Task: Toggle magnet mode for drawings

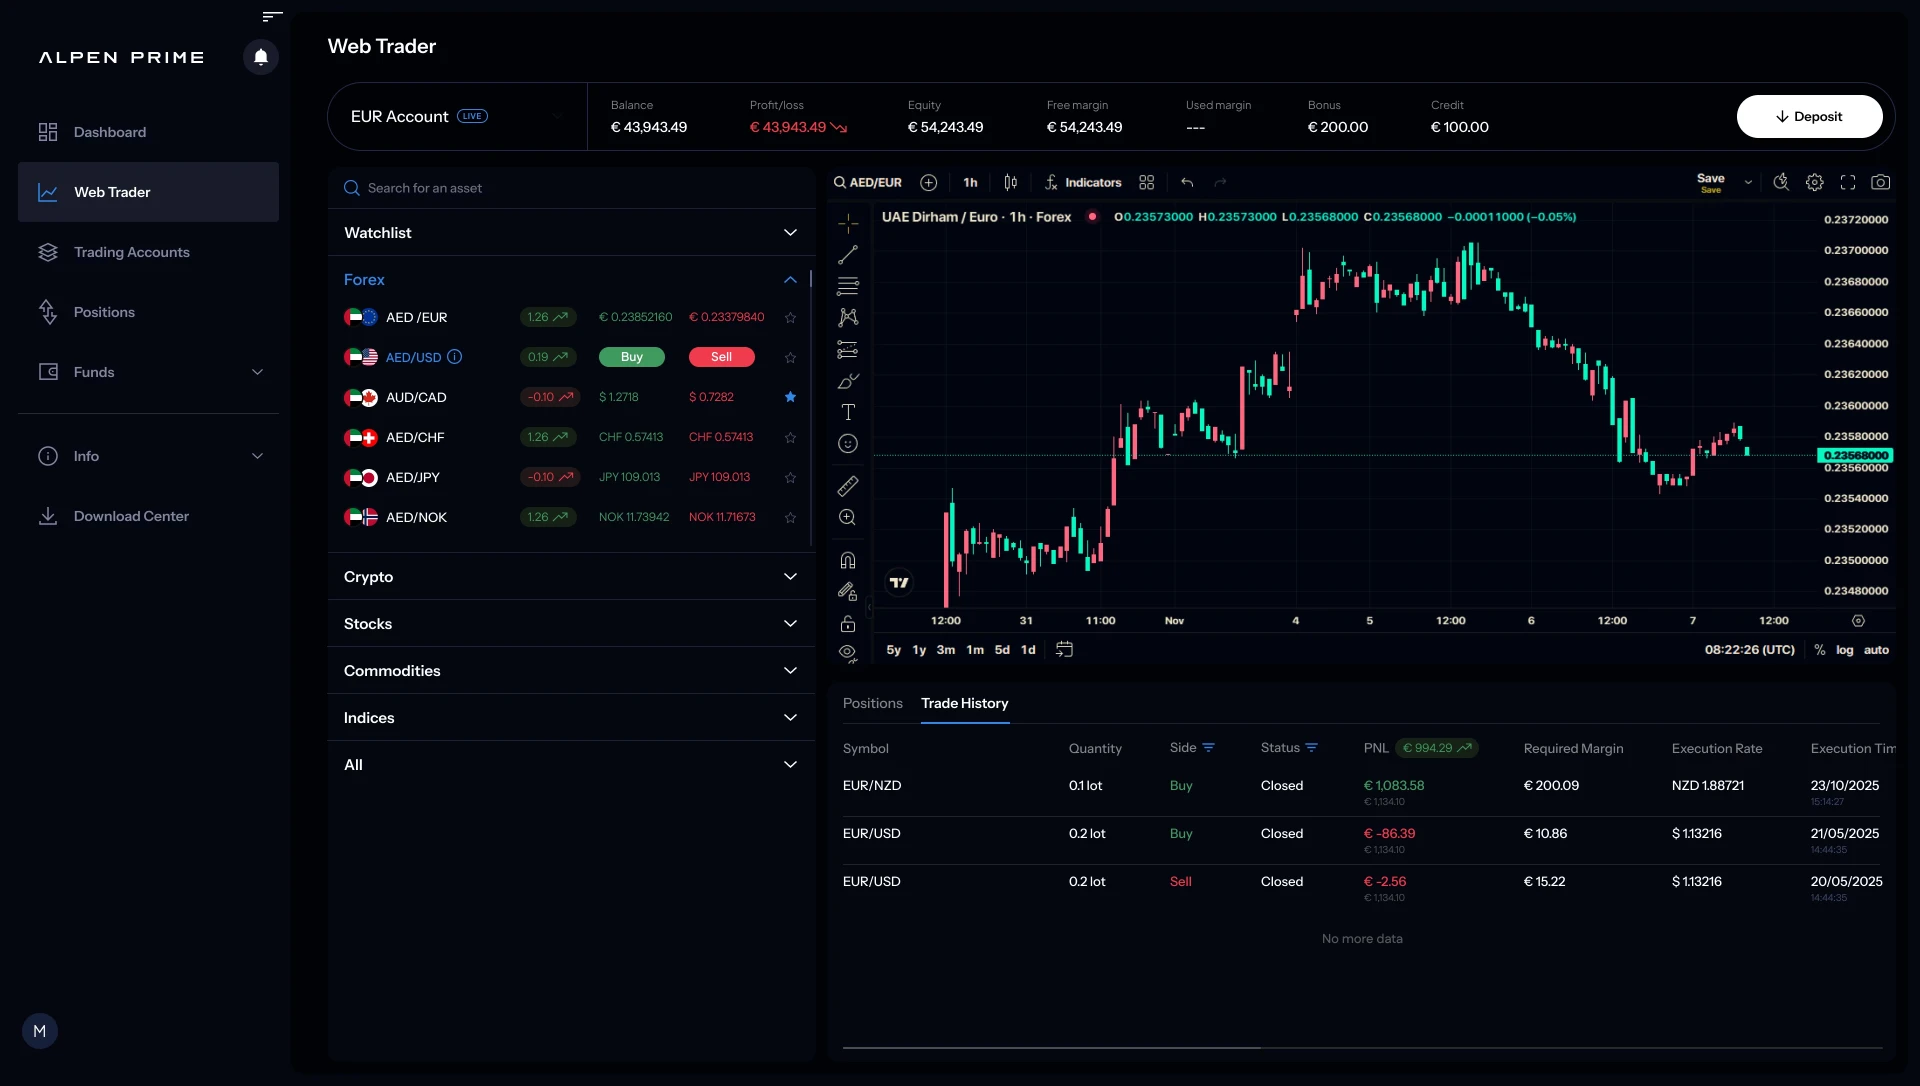Action: [x=848, y=560]
